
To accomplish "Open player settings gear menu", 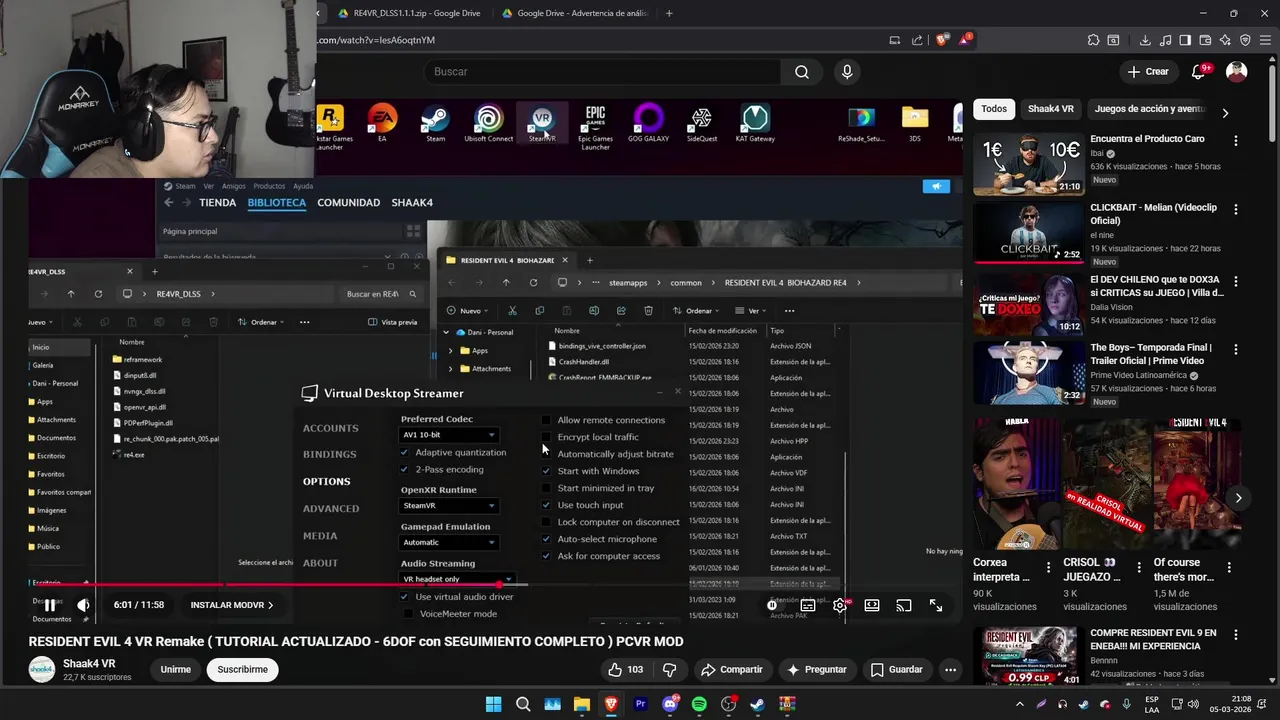I will pos(840,605).
